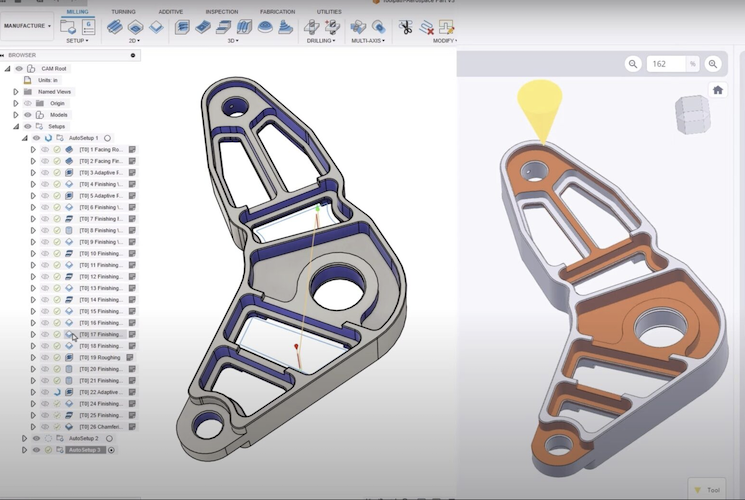
Task: Toggle visibility eye of AutoSetup 1
Action: point(36,138)
